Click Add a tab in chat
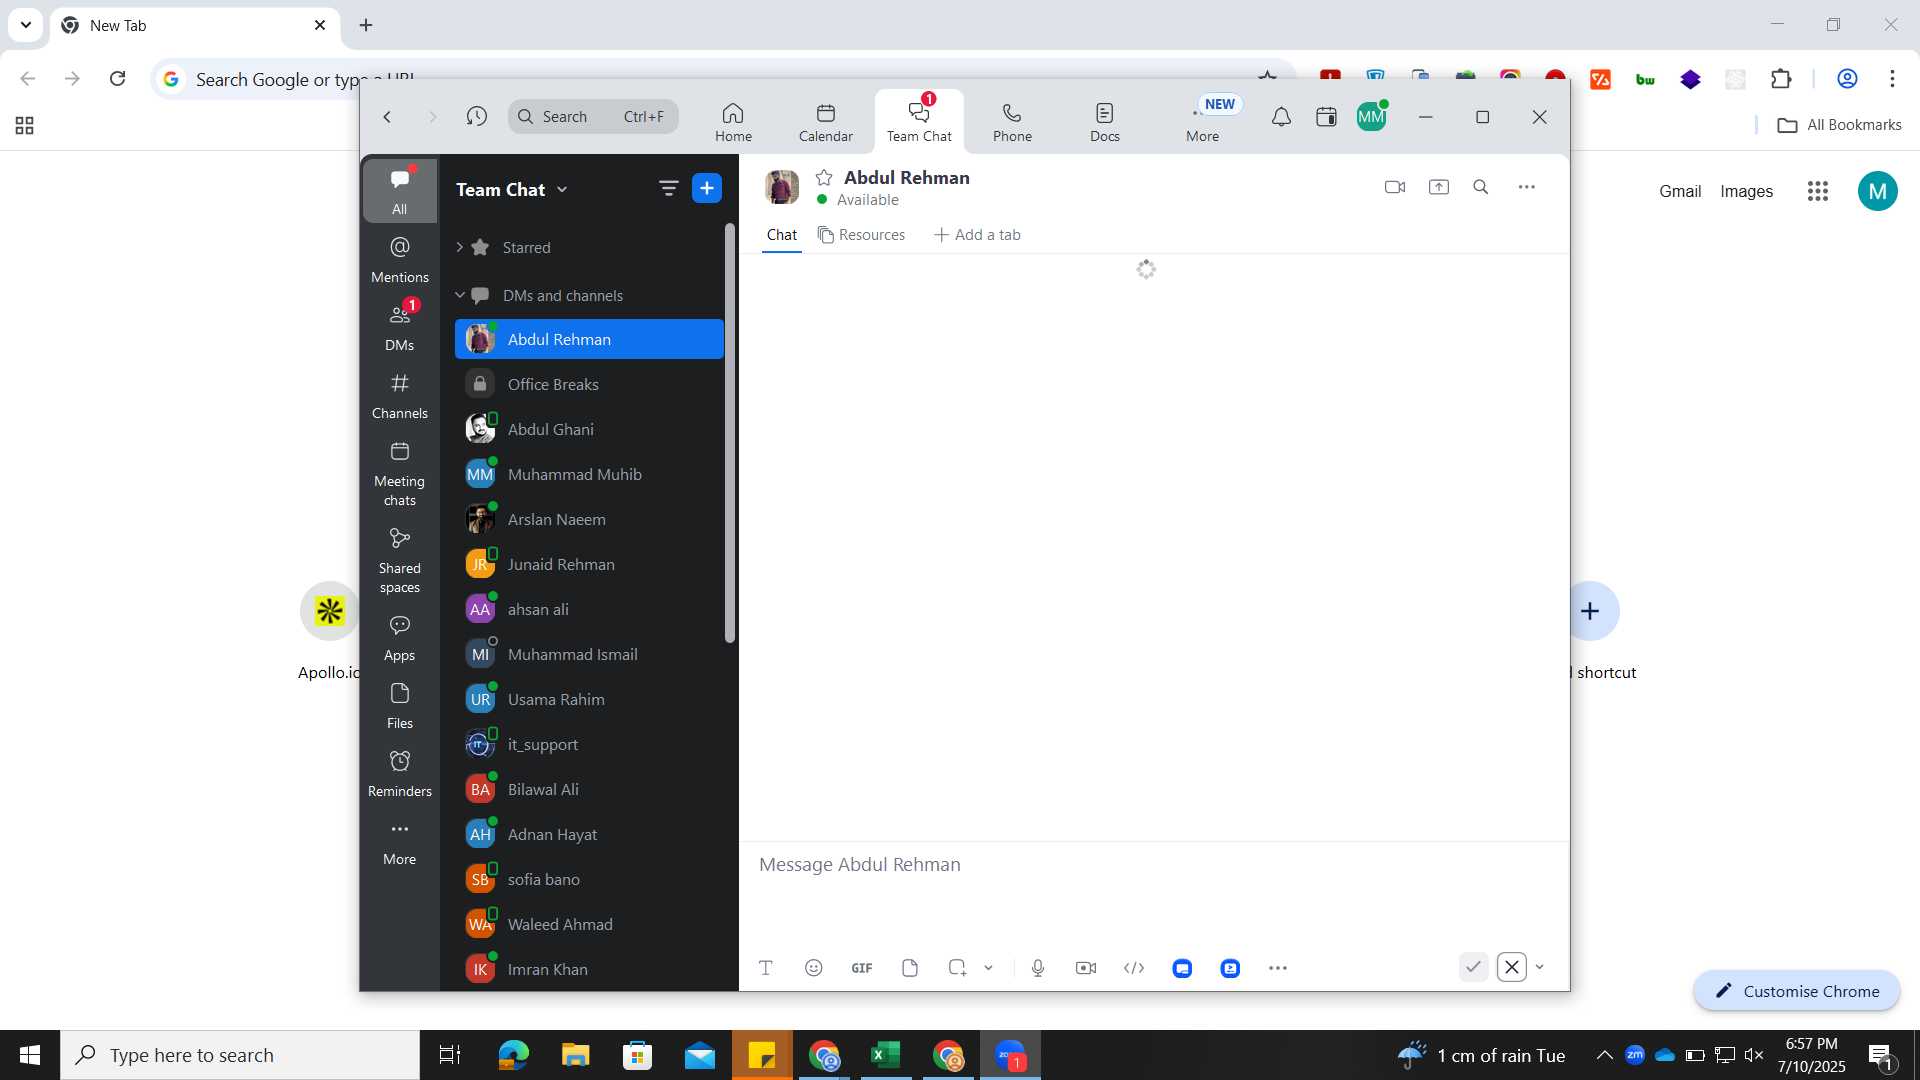This screenshot has width=1920, height=1080. coord(976,234)
